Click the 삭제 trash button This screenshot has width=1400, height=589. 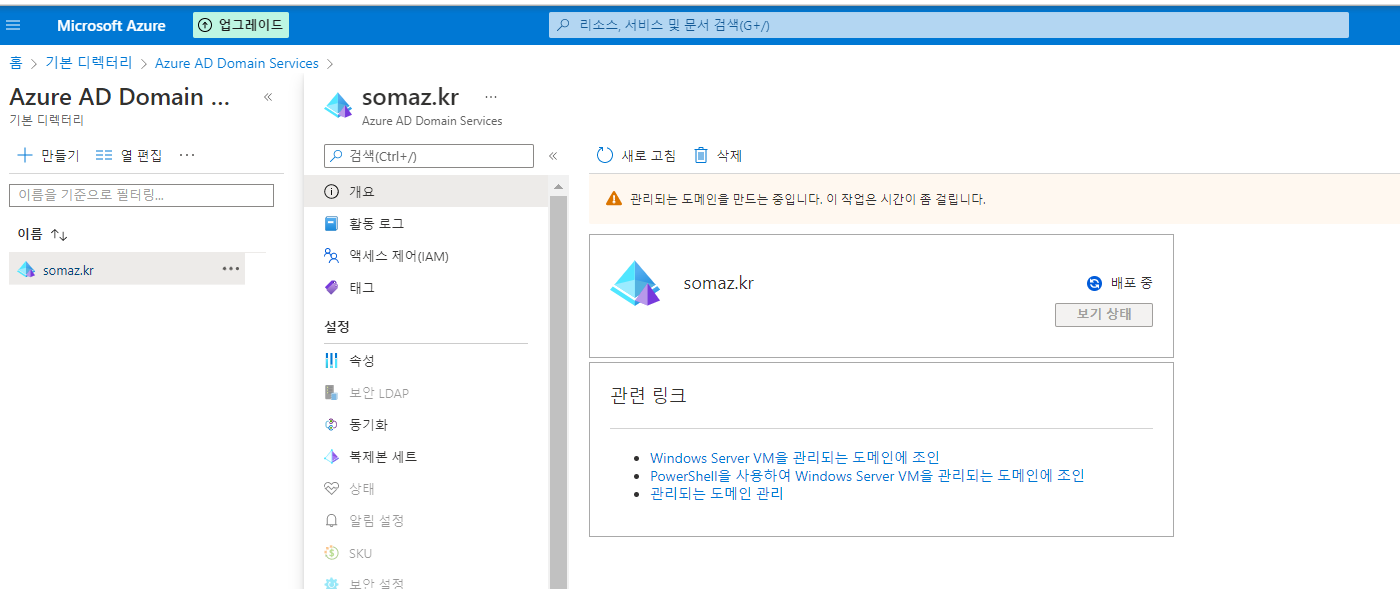click(x=718, y=155)
